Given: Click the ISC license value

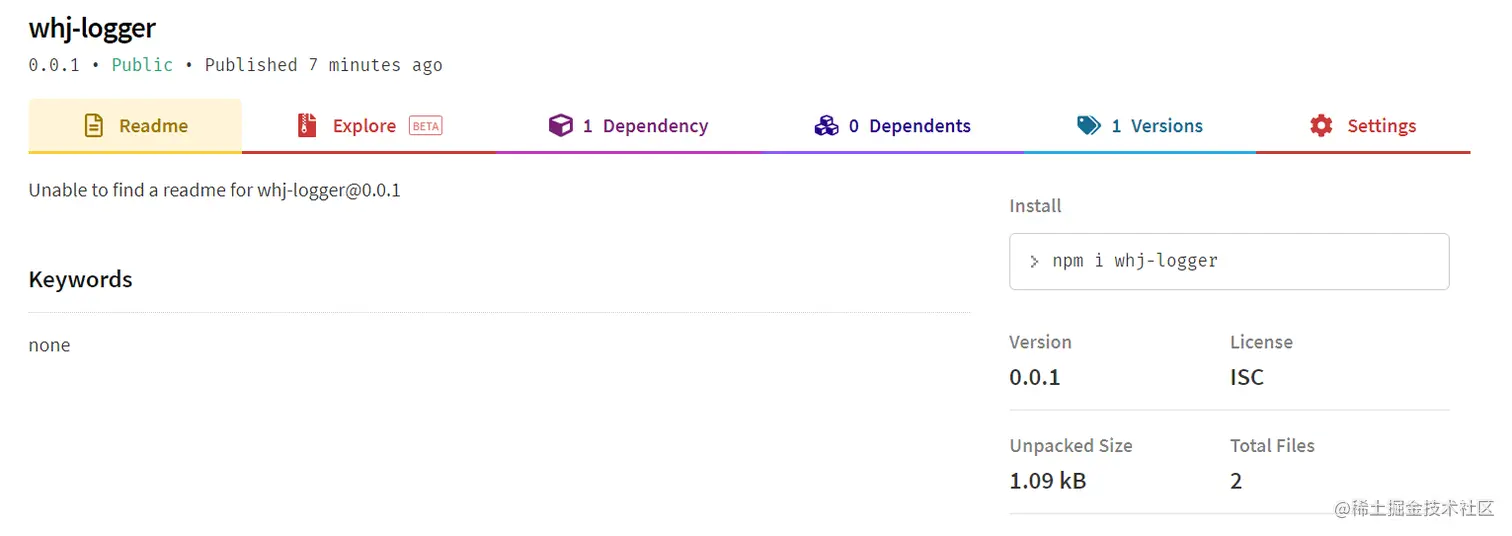Looking at the screenshot, I should 1246,378.
